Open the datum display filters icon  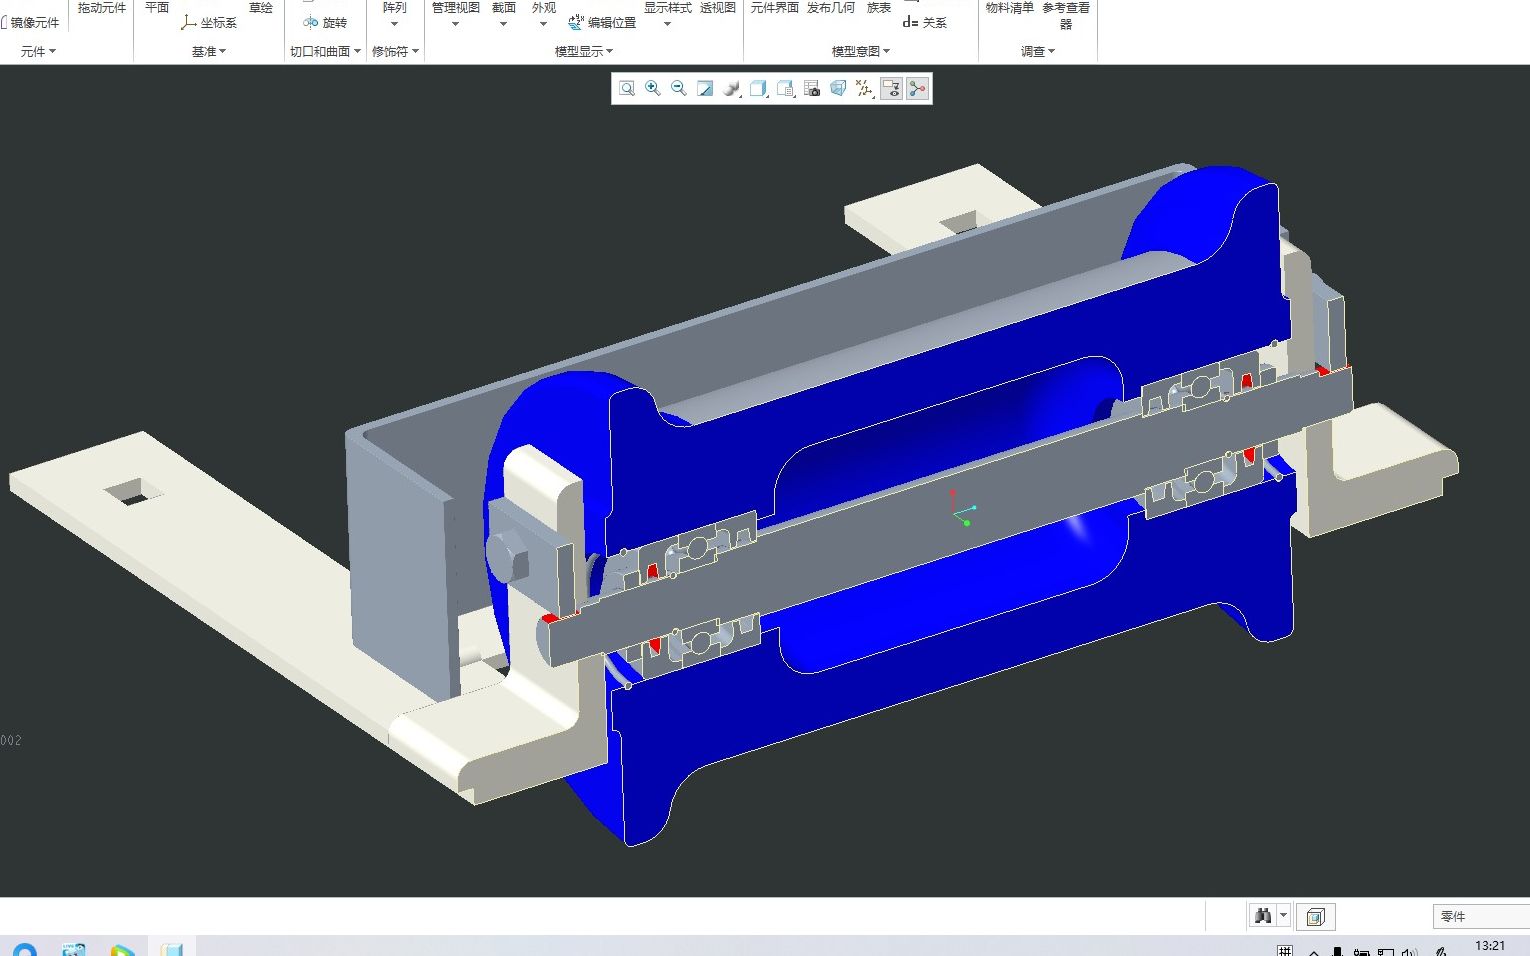tap(864, 89)
